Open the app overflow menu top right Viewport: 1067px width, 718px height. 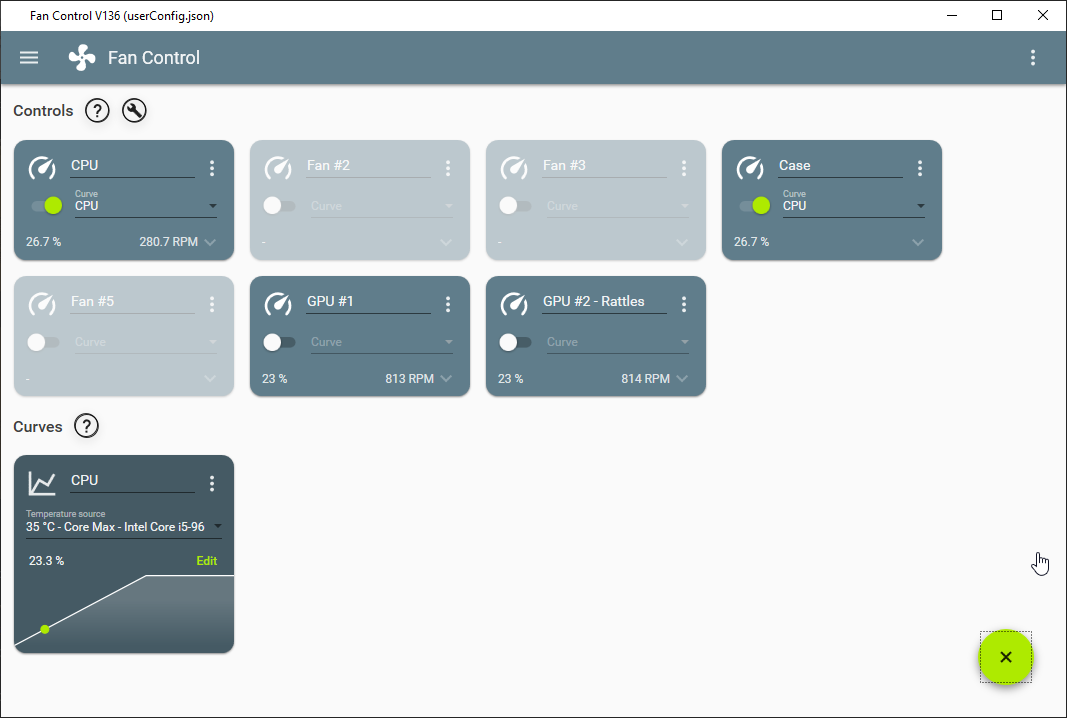pyautogui.click(x=1033, y=57)
